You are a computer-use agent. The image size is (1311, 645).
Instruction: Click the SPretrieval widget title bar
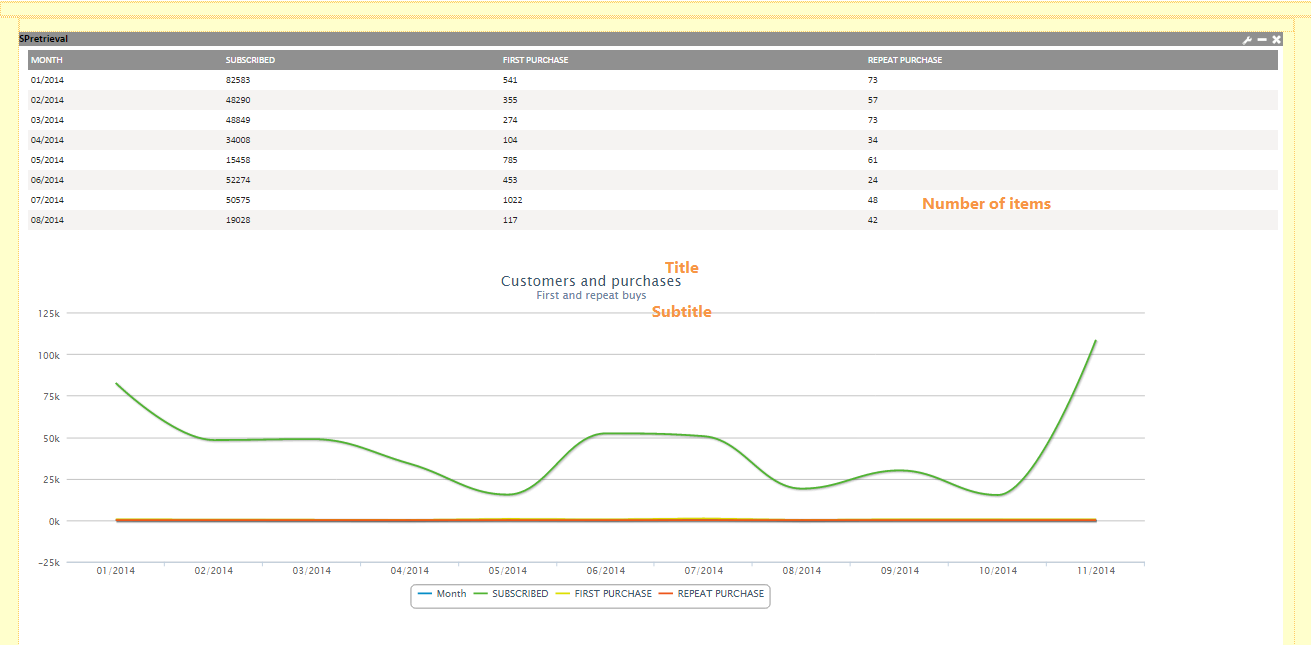600,39
